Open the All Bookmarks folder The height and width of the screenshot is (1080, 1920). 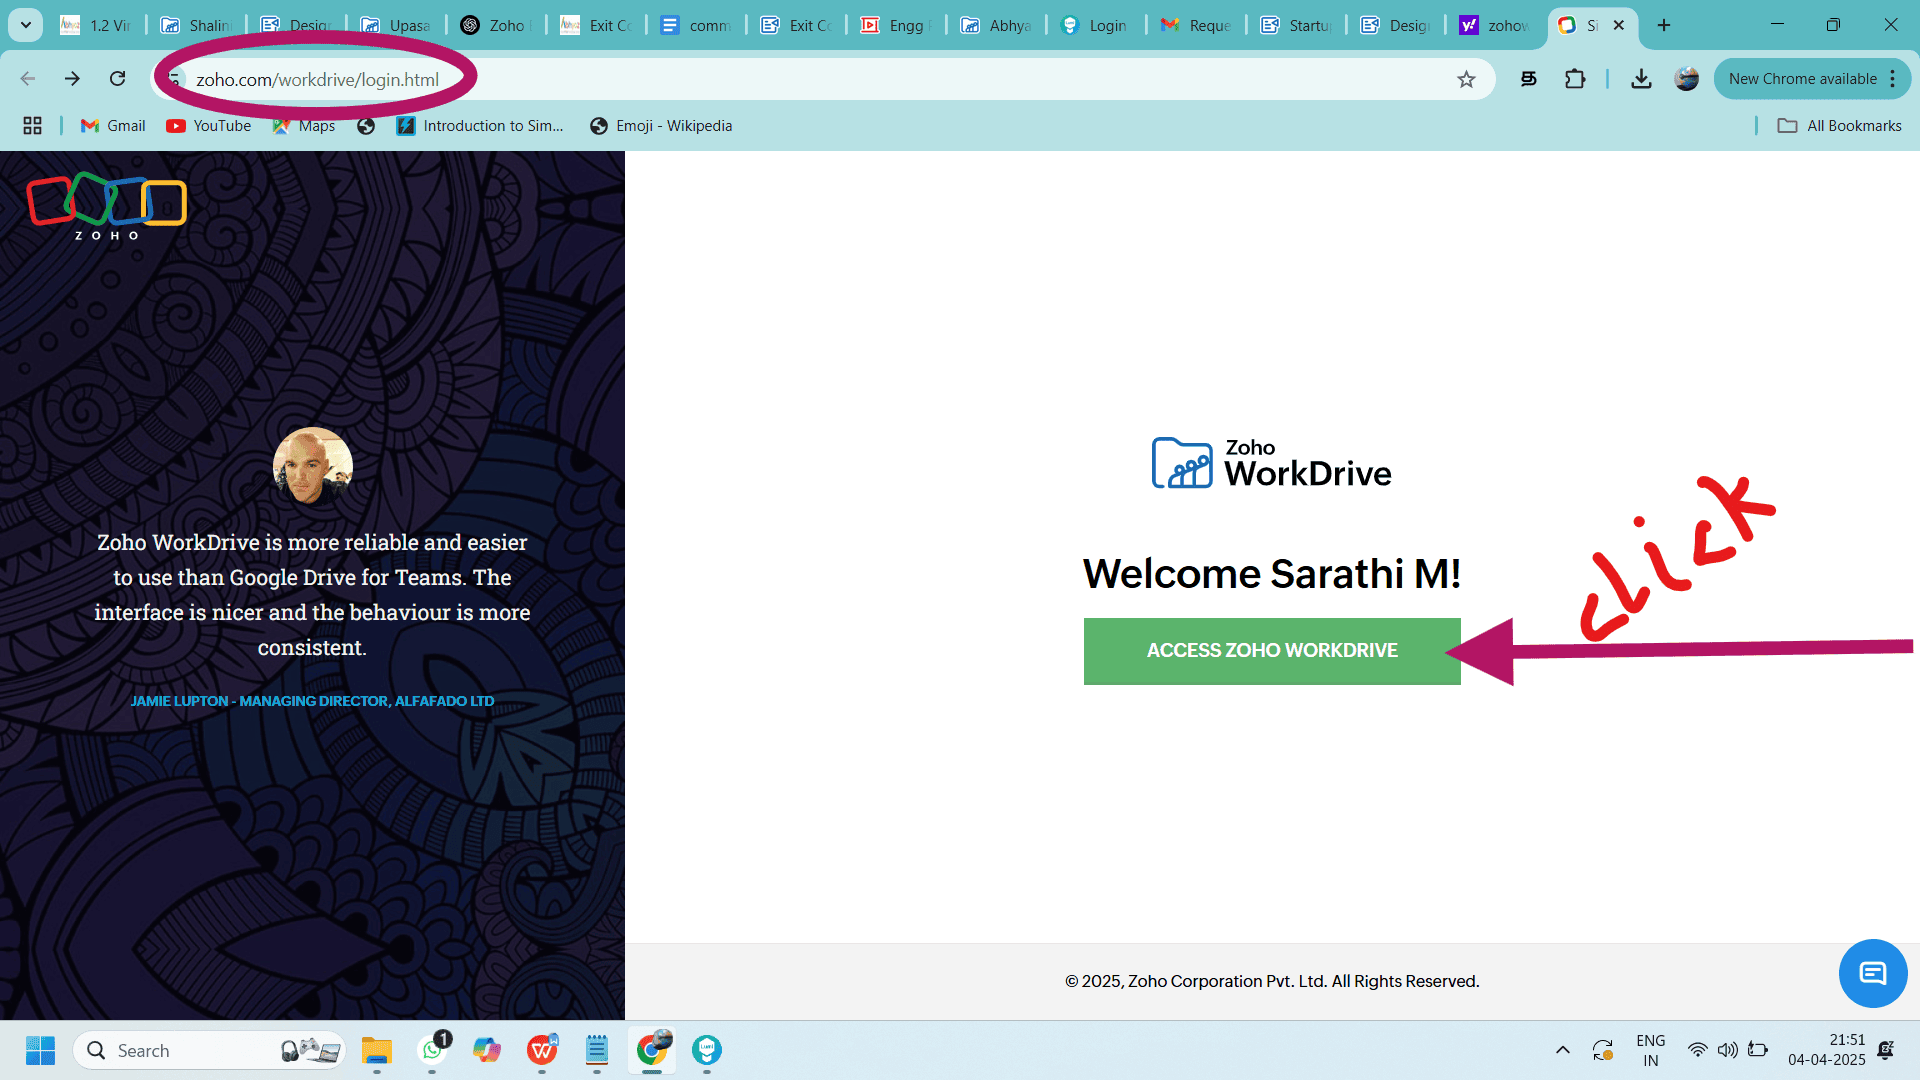click(1839, 126)
